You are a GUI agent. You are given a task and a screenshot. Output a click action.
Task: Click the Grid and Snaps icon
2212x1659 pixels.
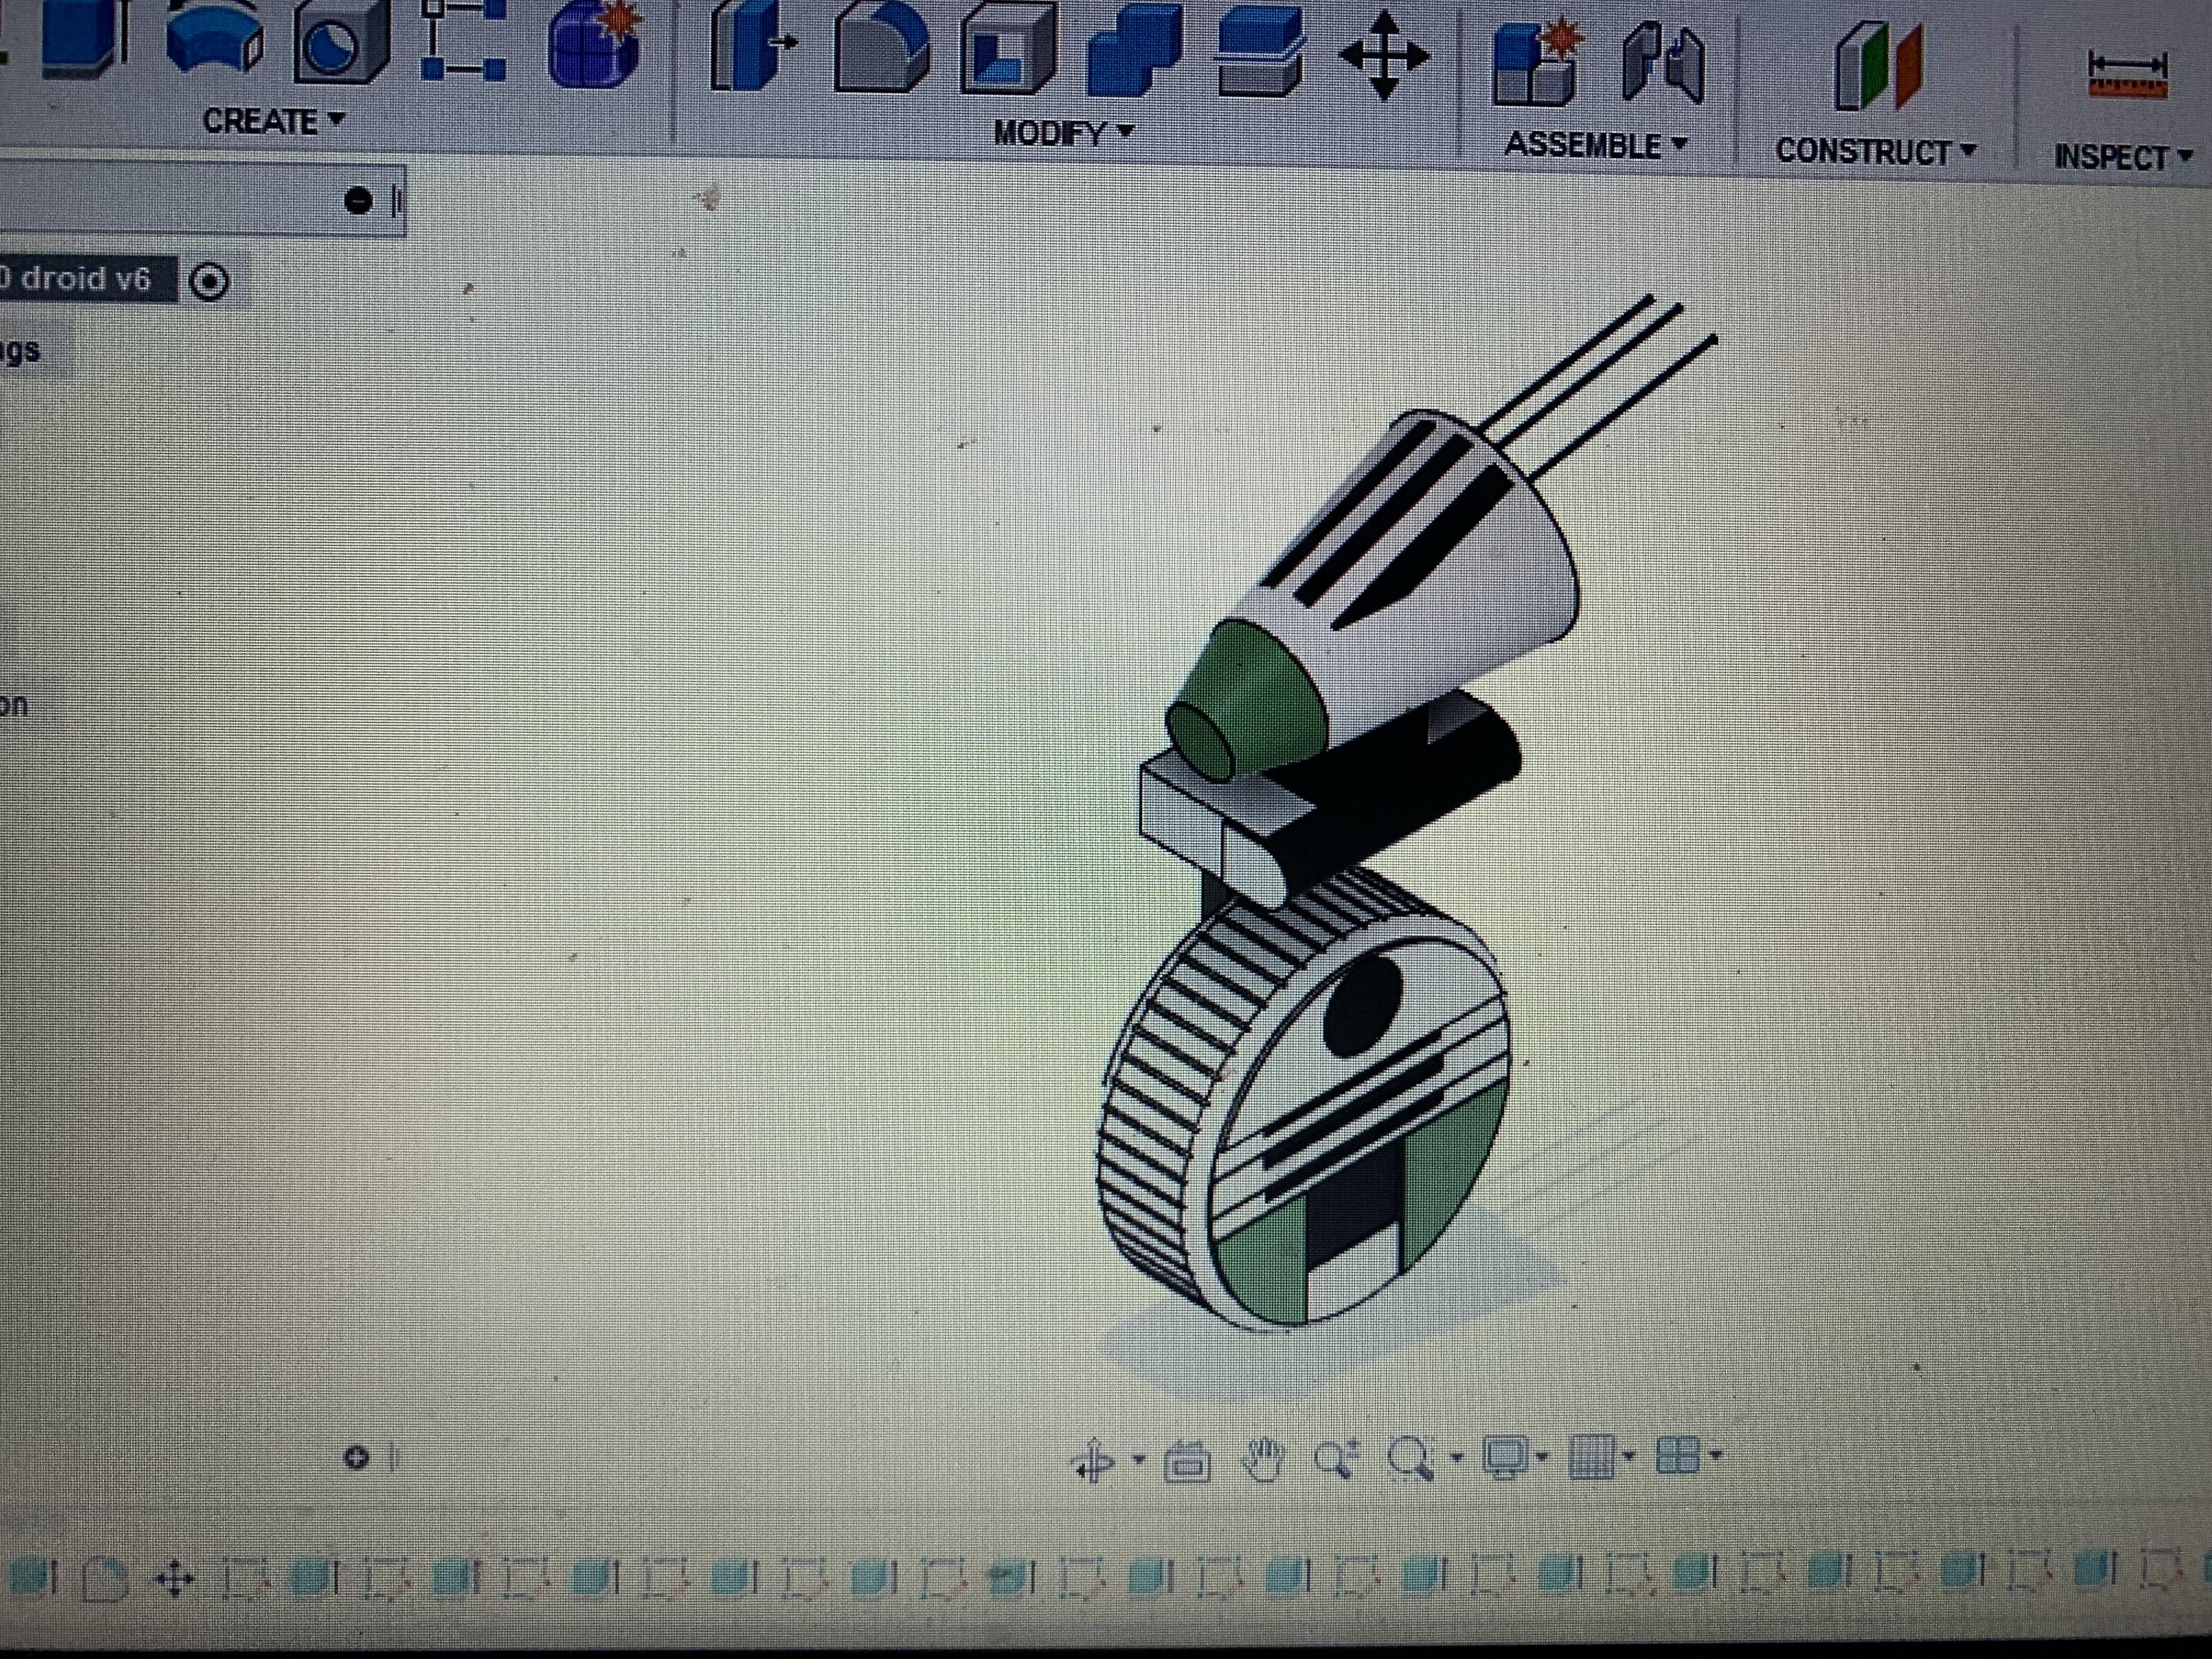[x=1592, y=1456]
